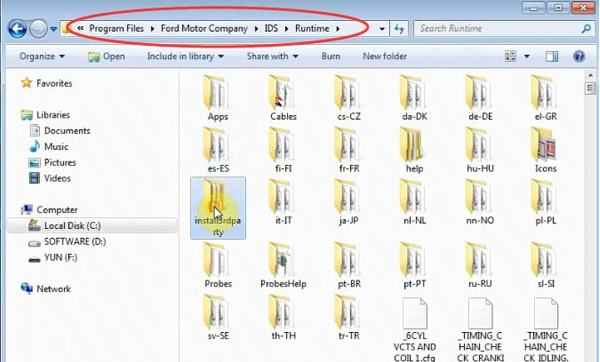Screen dimensions: 600x362
Task: Open the Pictures library
Action: tap(52, 163)
